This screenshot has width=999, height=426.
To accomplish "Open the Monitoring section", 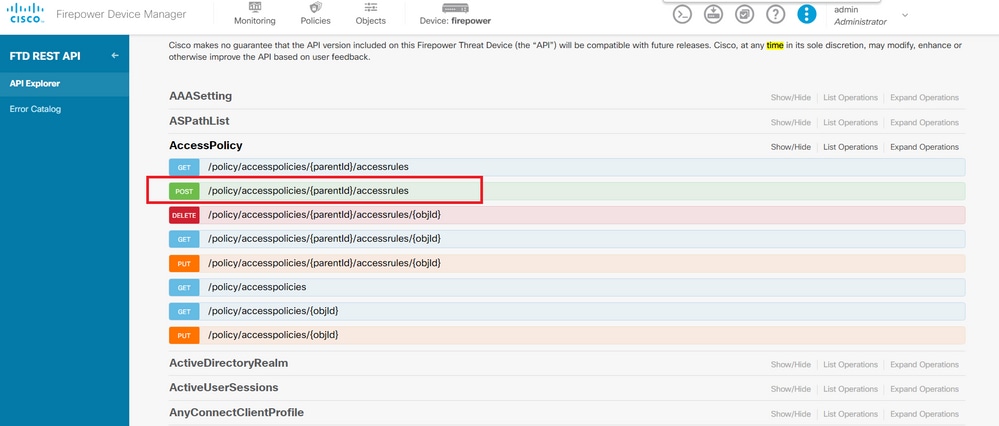I will [x=254, y=14].
